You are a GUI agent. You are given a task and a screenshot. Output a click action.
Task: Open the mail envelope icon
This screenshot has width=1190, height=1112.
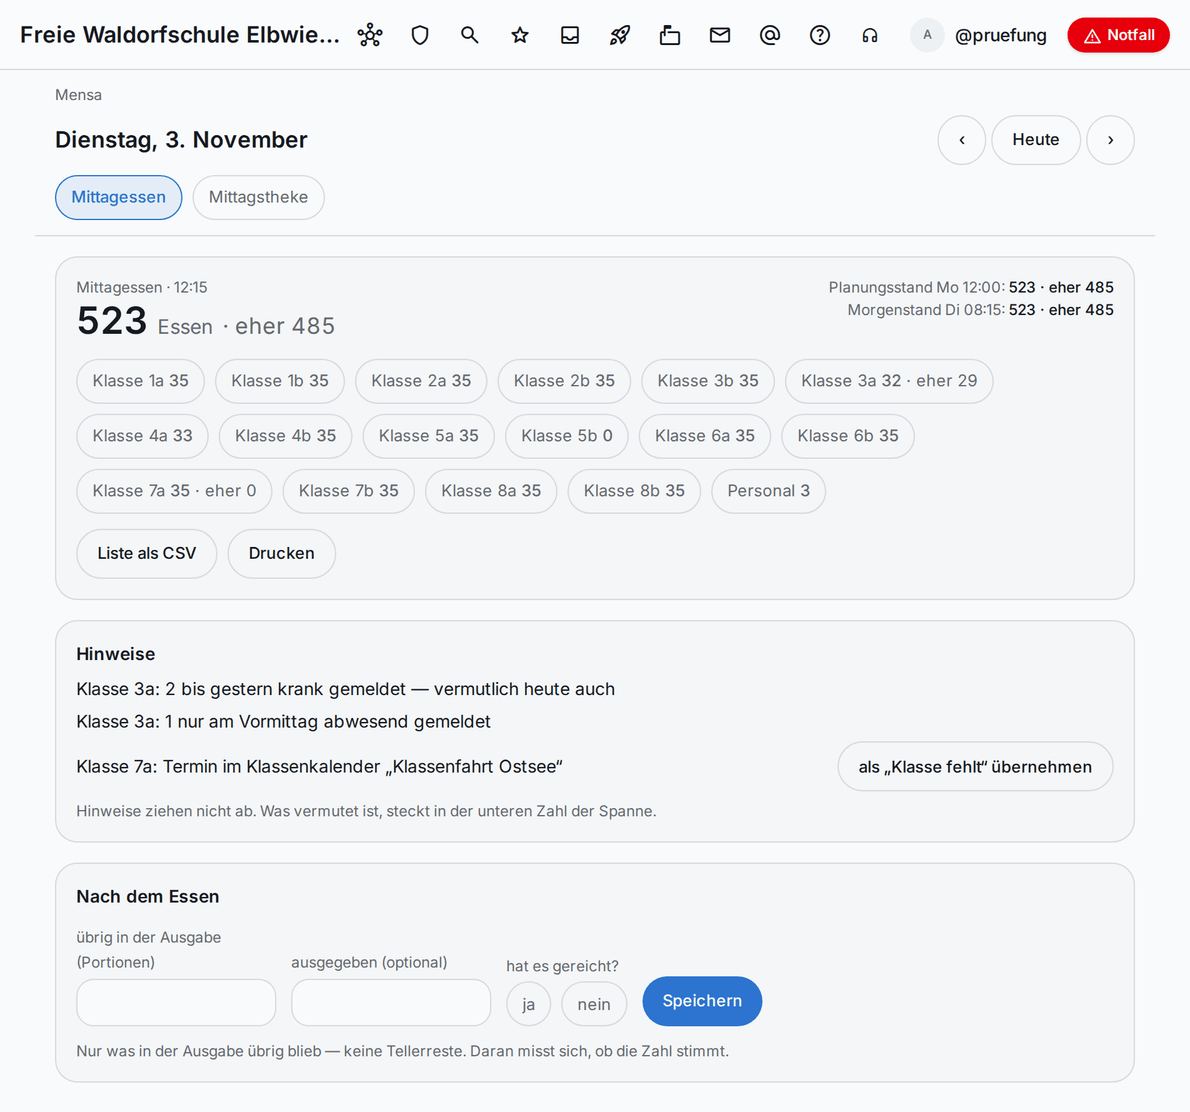pyautogui.click(x=720, y=35)
